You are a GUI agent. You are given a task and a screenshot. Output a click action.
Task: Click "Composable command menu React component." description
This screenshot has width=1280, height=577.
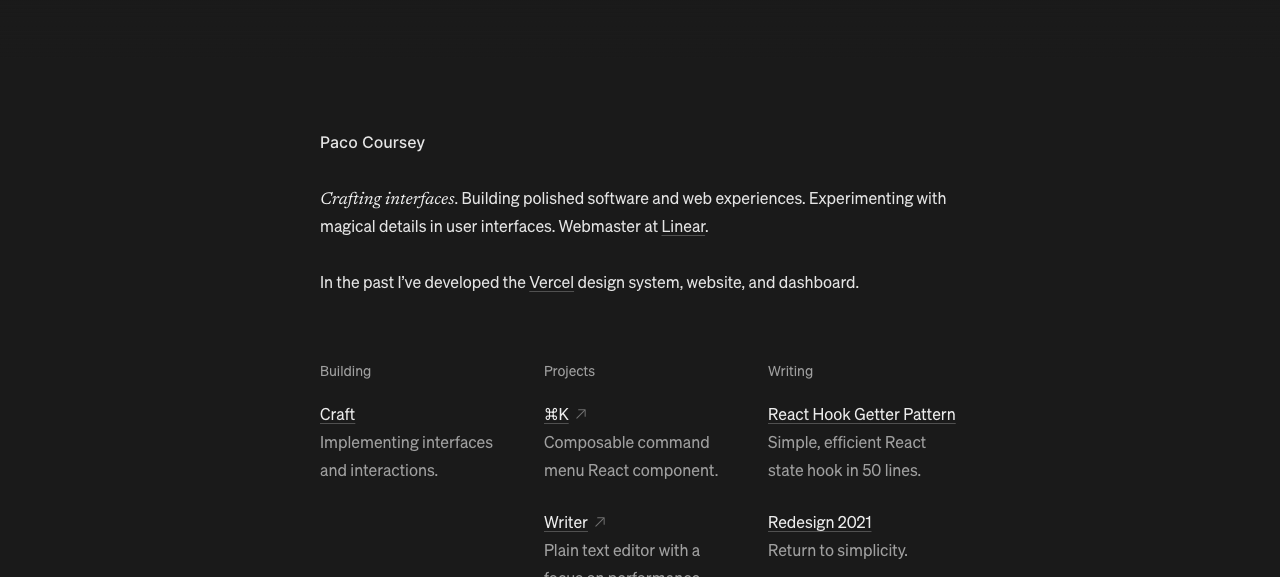pyautogui.click(x=631, y=456)
